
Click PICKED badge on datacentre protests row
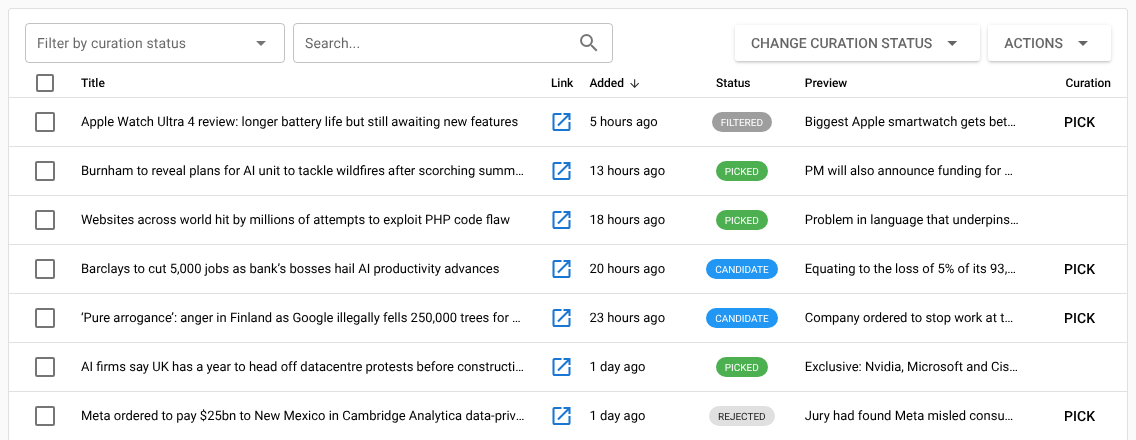(742, 368)
